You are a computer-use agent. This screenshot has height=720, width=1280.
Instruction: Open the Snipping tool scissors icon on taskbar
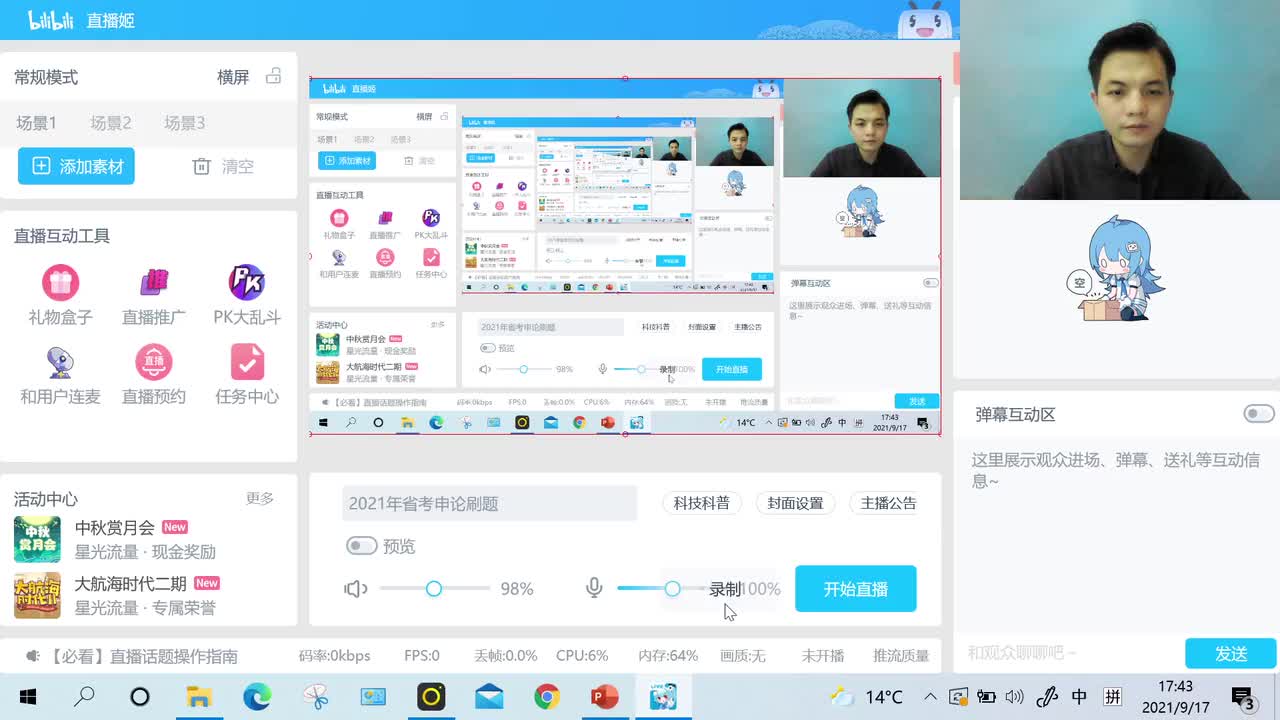[x=315, y=697]
